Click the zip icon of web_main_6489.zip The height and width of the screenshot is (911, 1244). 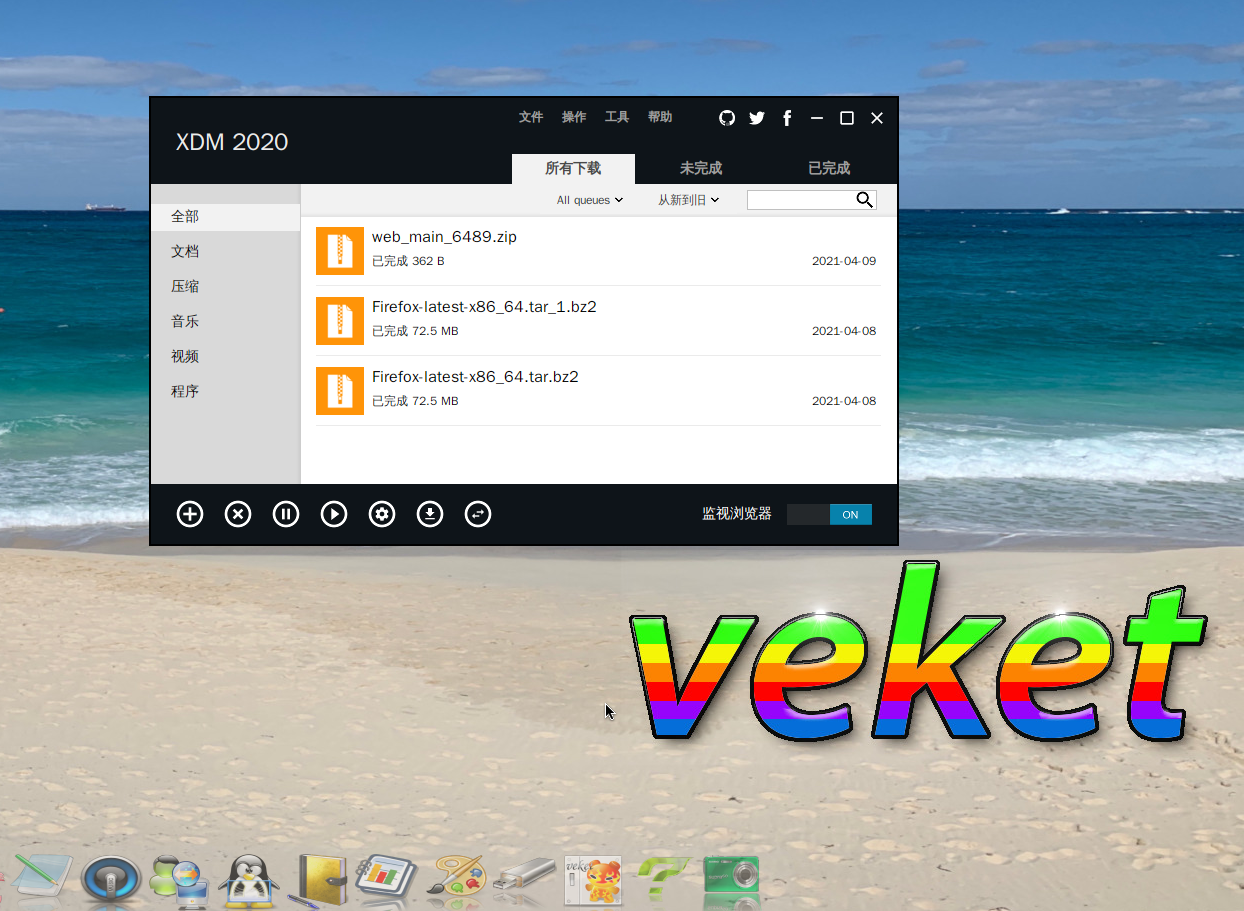340,251
